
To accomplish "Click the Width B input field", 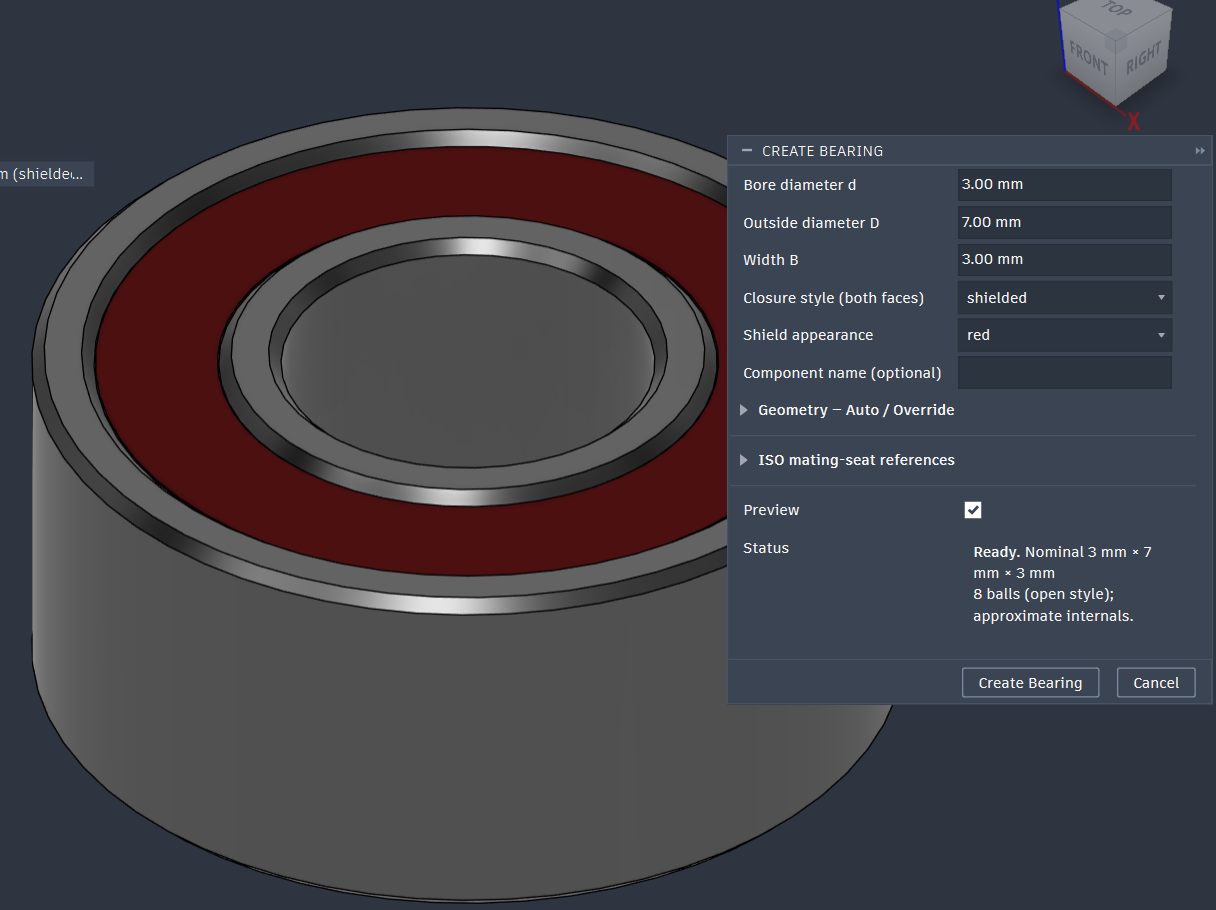I will tap(1065, 259).
